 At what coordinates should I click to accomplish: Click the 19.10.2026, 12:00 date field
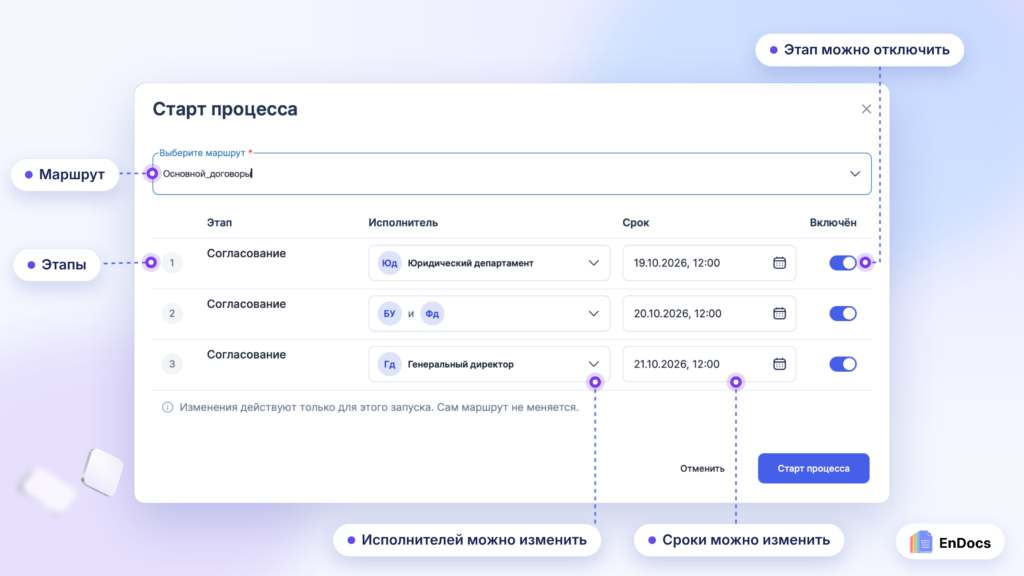(x=709, y=263)
